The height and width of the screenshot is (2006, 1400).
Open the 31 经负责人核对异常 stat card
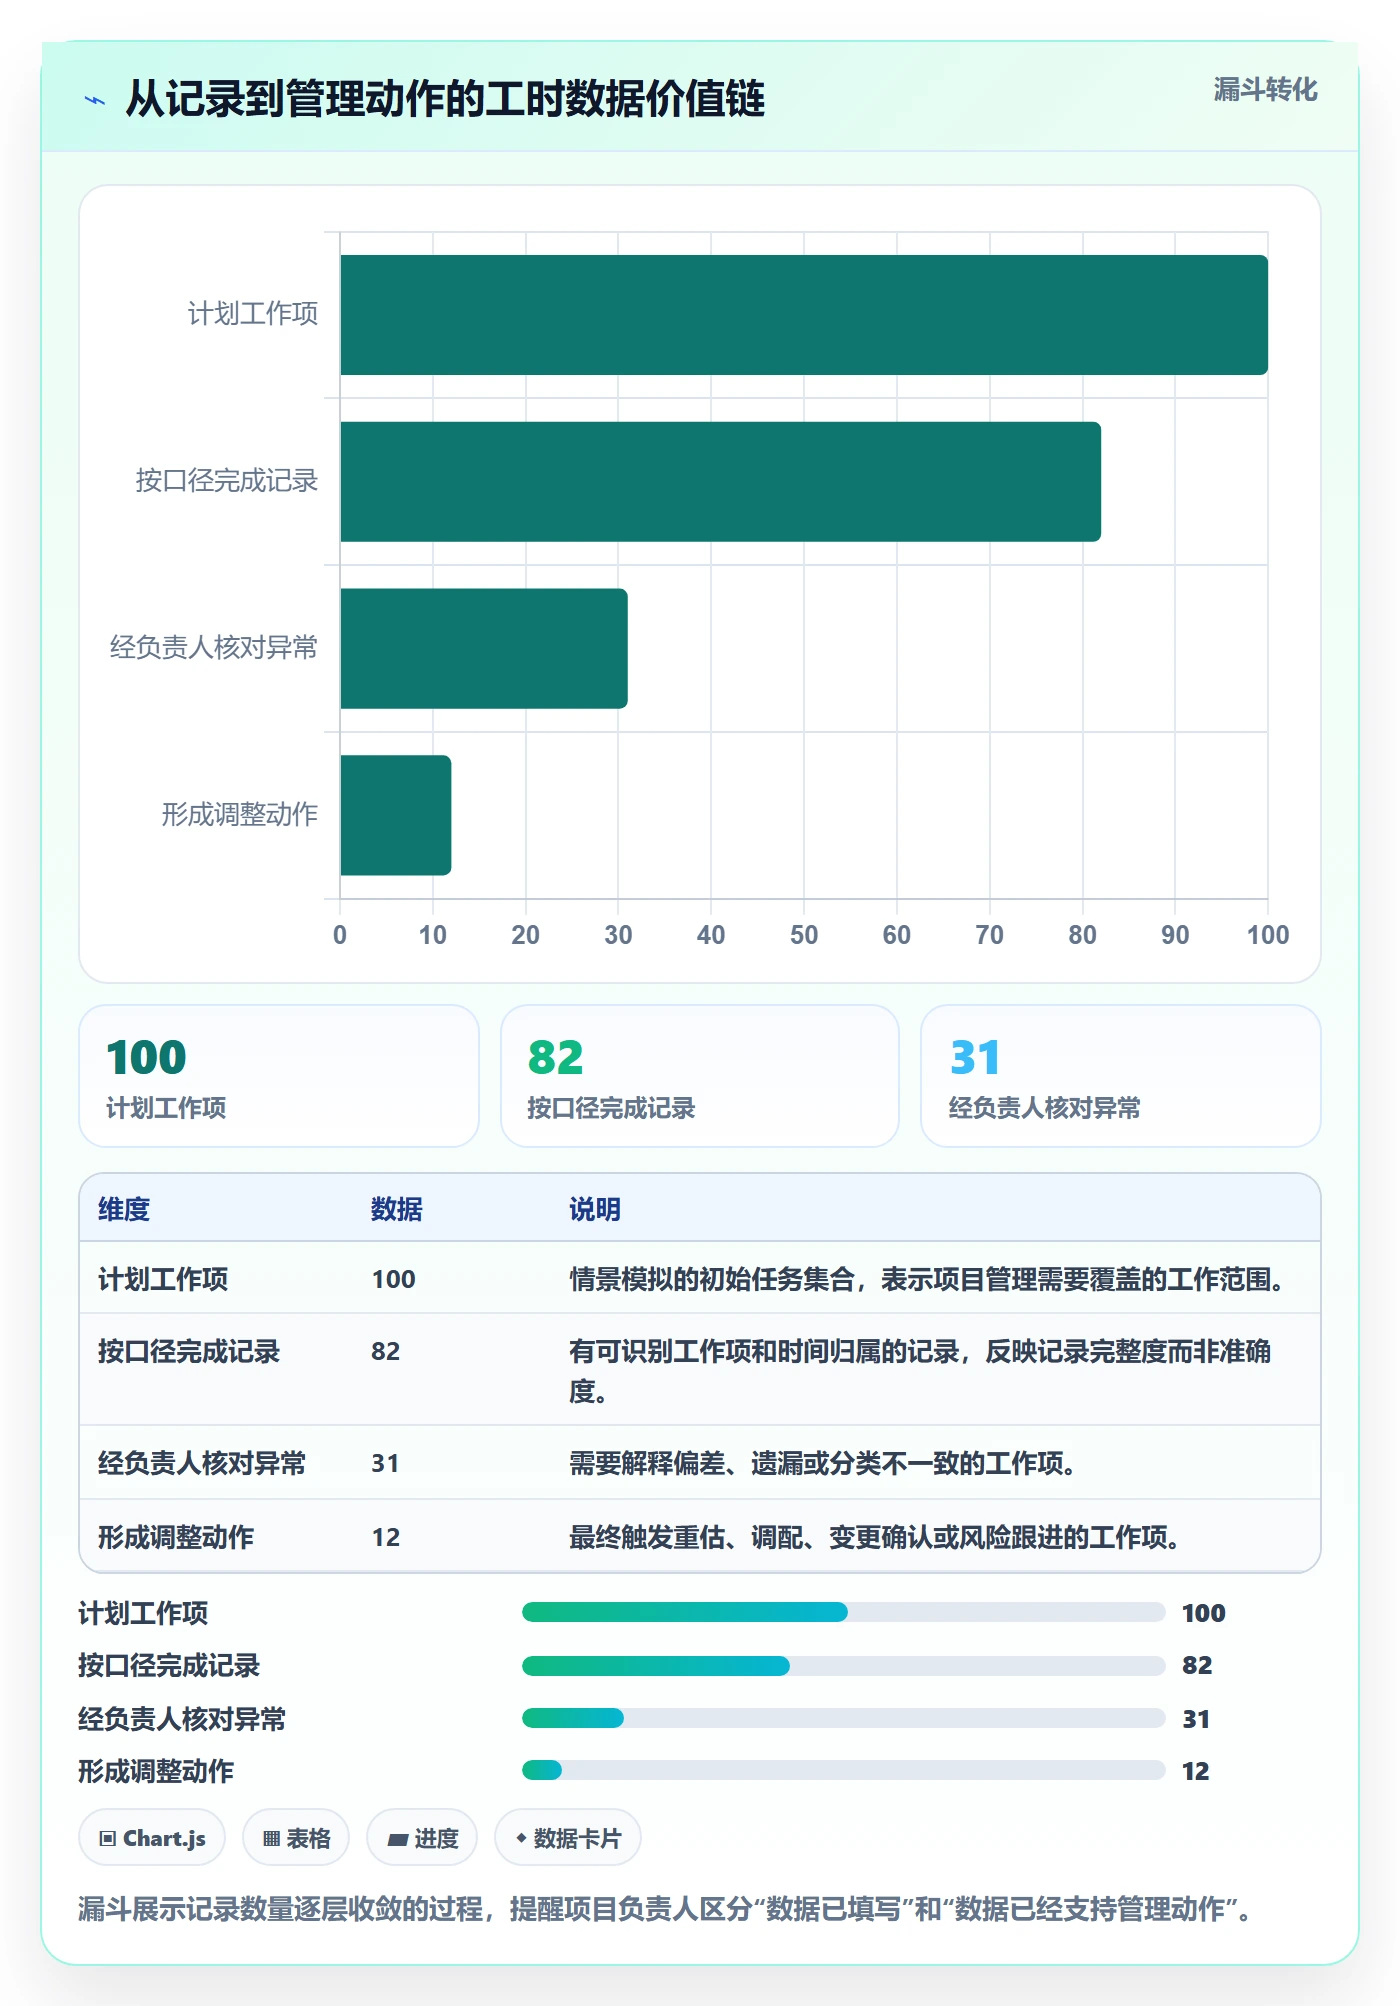(x=1121, y=1076)
